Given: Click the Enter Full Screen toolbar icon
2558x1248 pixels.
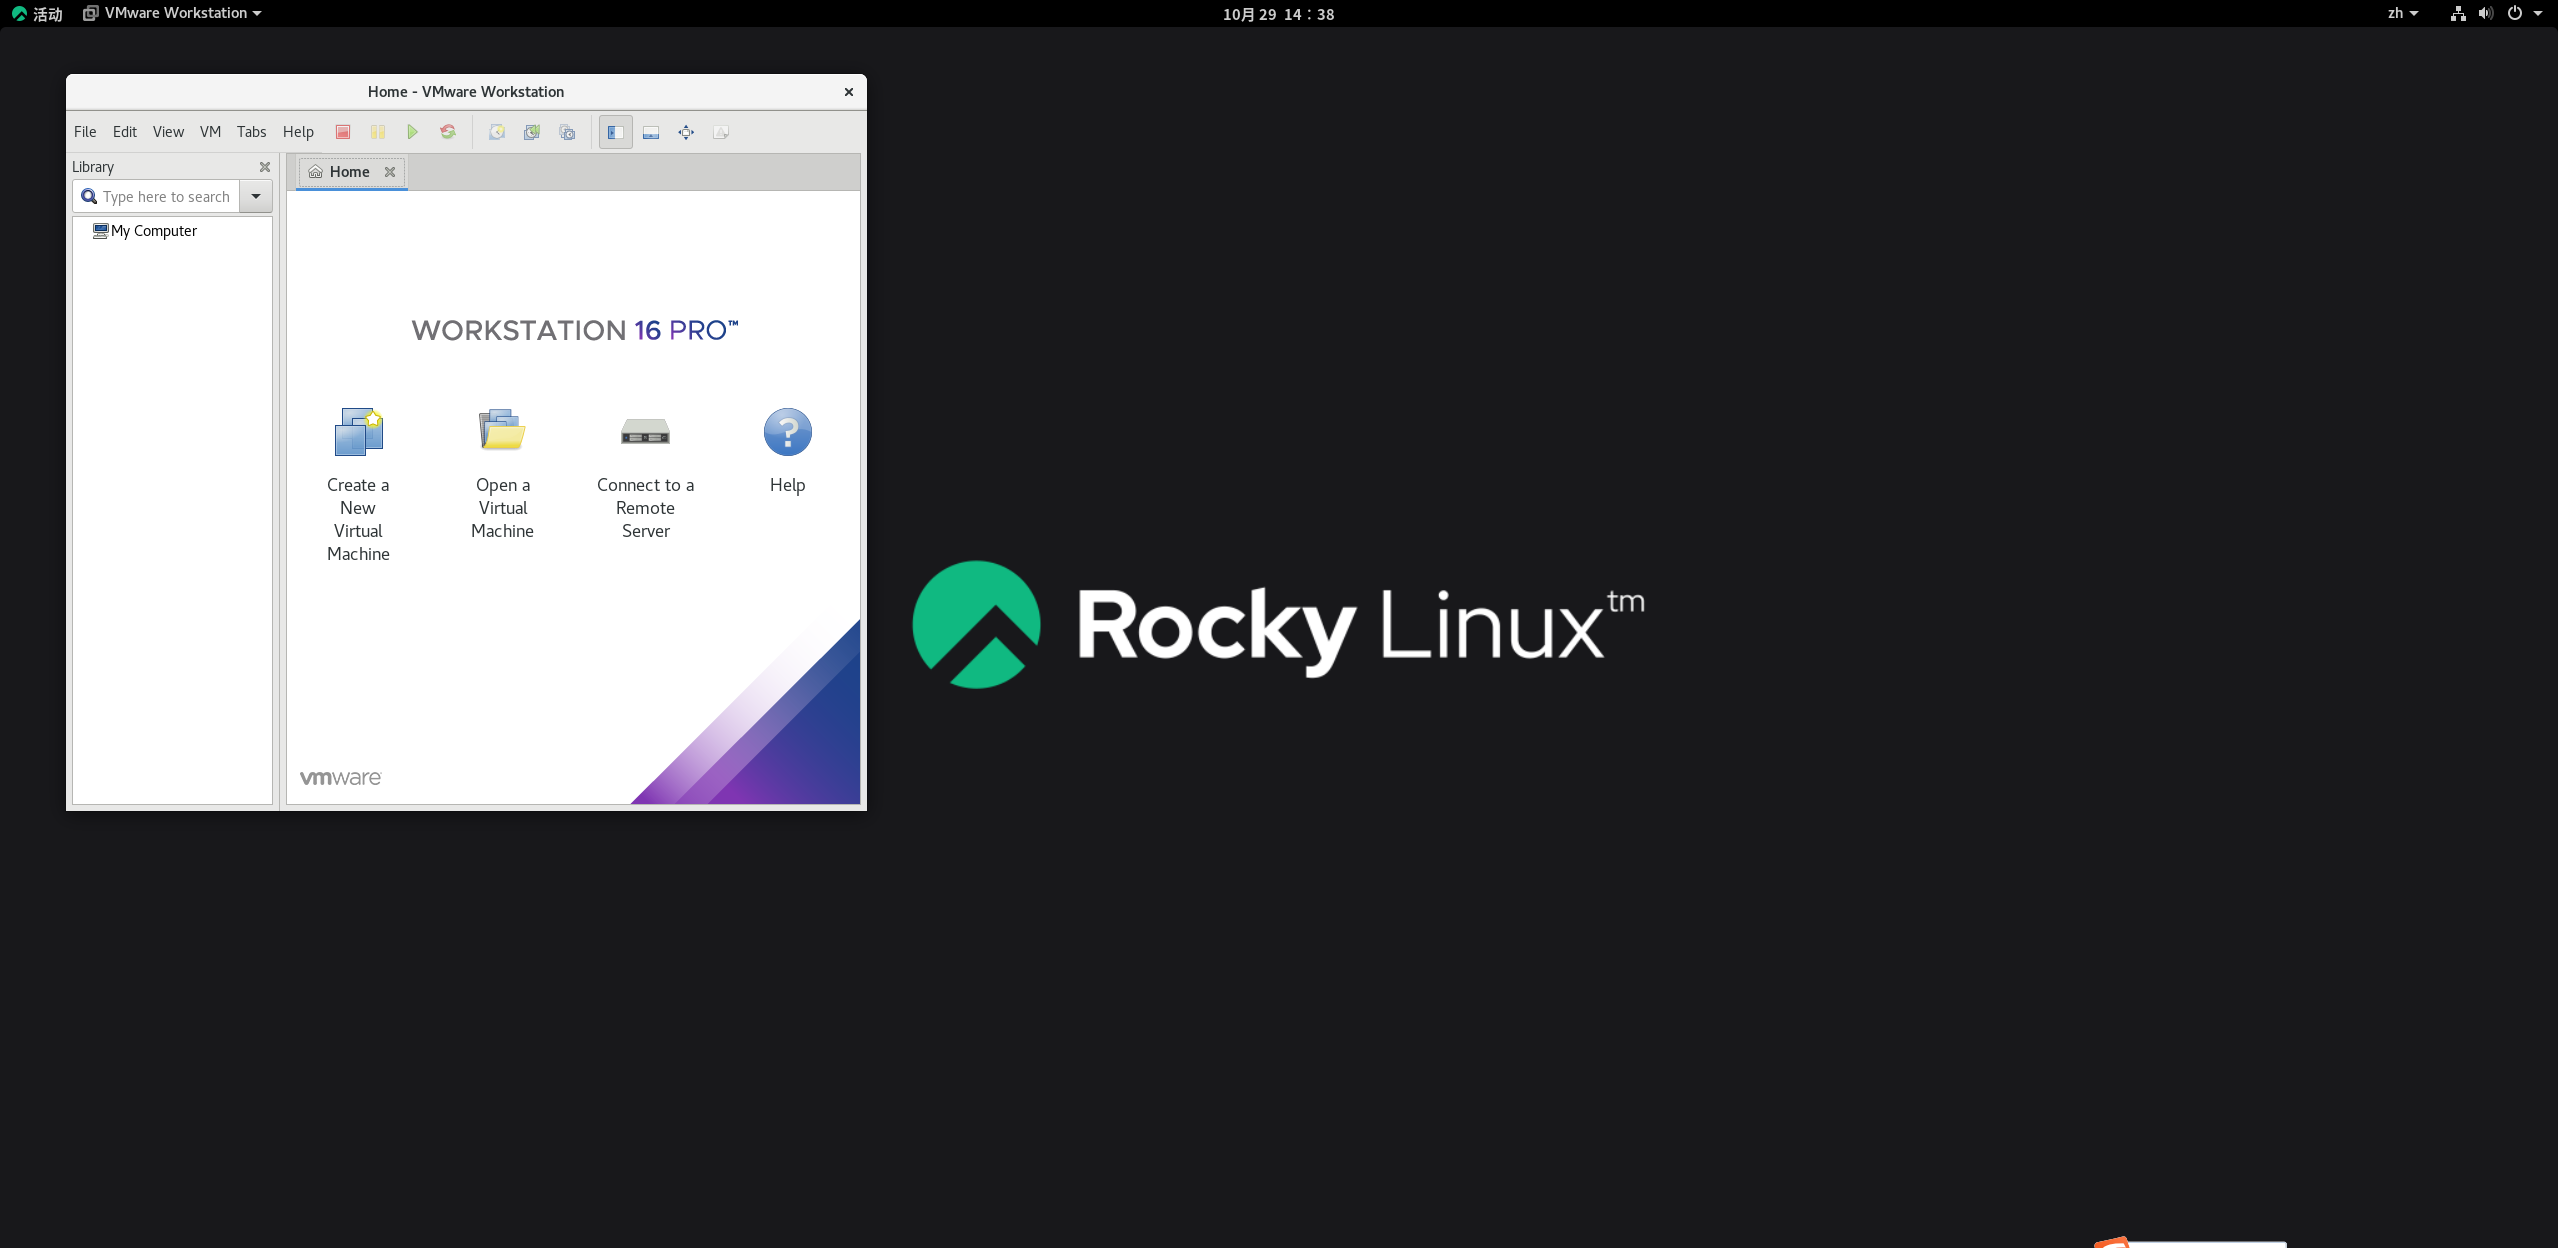Looking at the screenshot, I should [686, 131].
